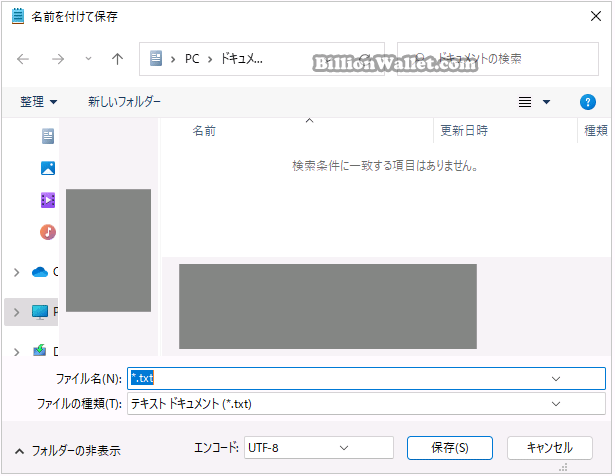Create a new folder with 新しいフォルダー
615x476 pixels.
click(x=124, y=102)
